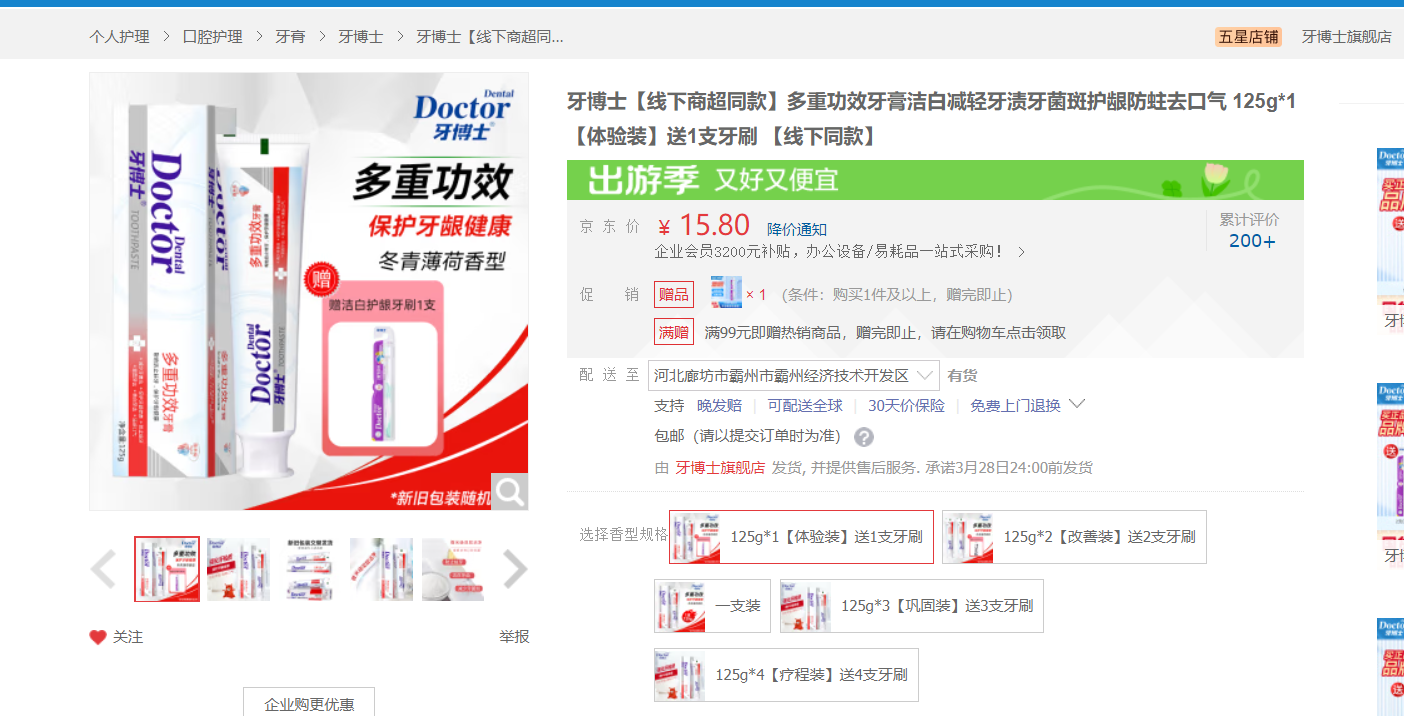The image size is (1404, 716).
Task: Select the second product thumbnail image
Action: click(x=239, y=569)
